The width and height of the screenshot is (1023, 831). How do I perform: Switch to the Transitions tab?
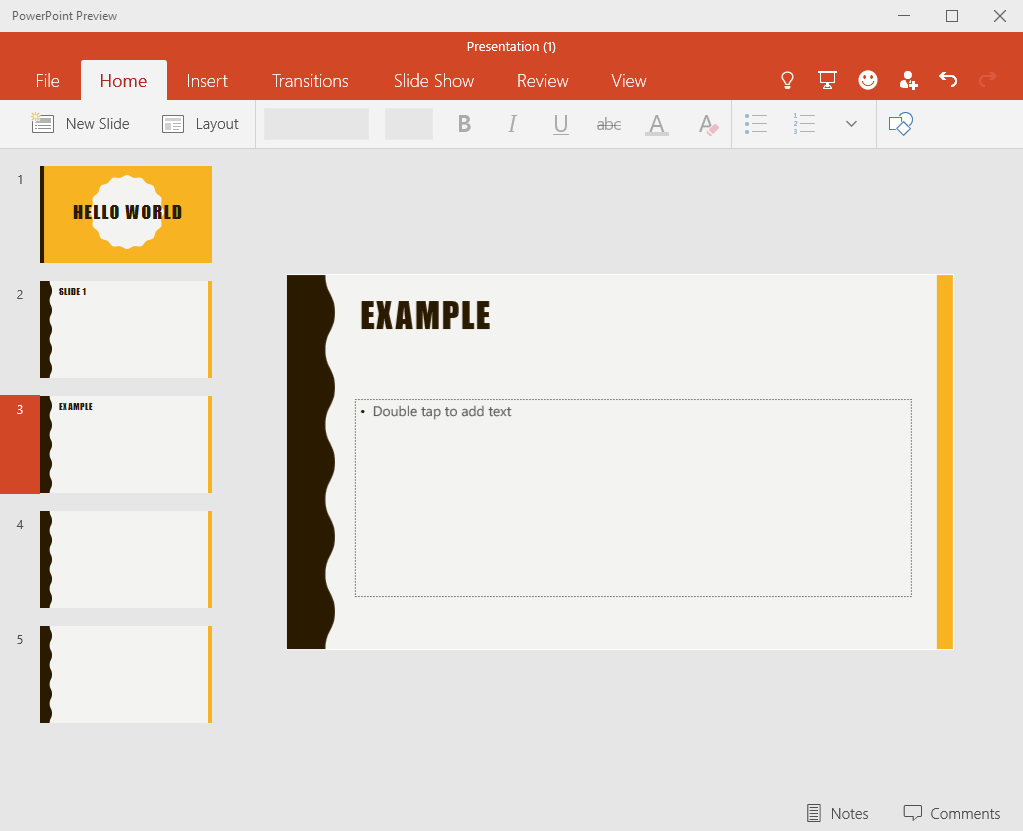(x=310, y=81)
